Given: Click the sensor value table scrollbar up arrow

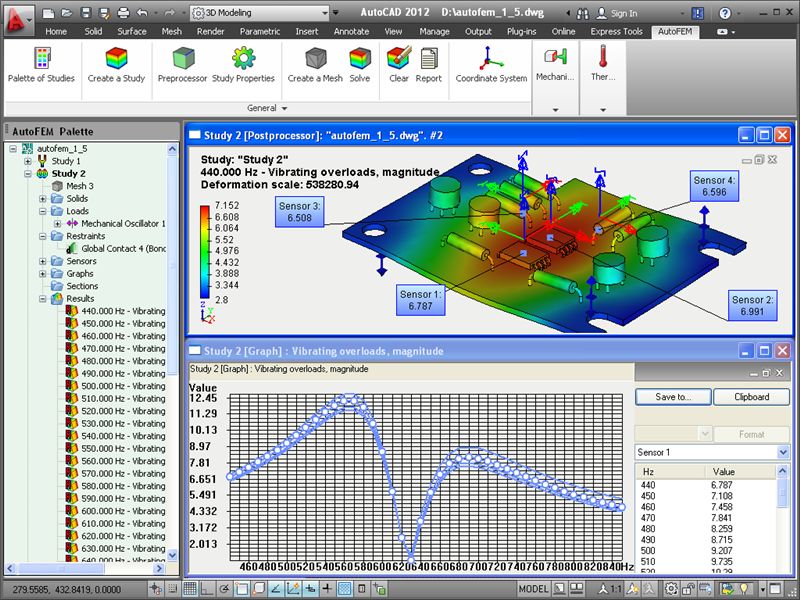Looking at the screenshot, I should pos(783,470).
